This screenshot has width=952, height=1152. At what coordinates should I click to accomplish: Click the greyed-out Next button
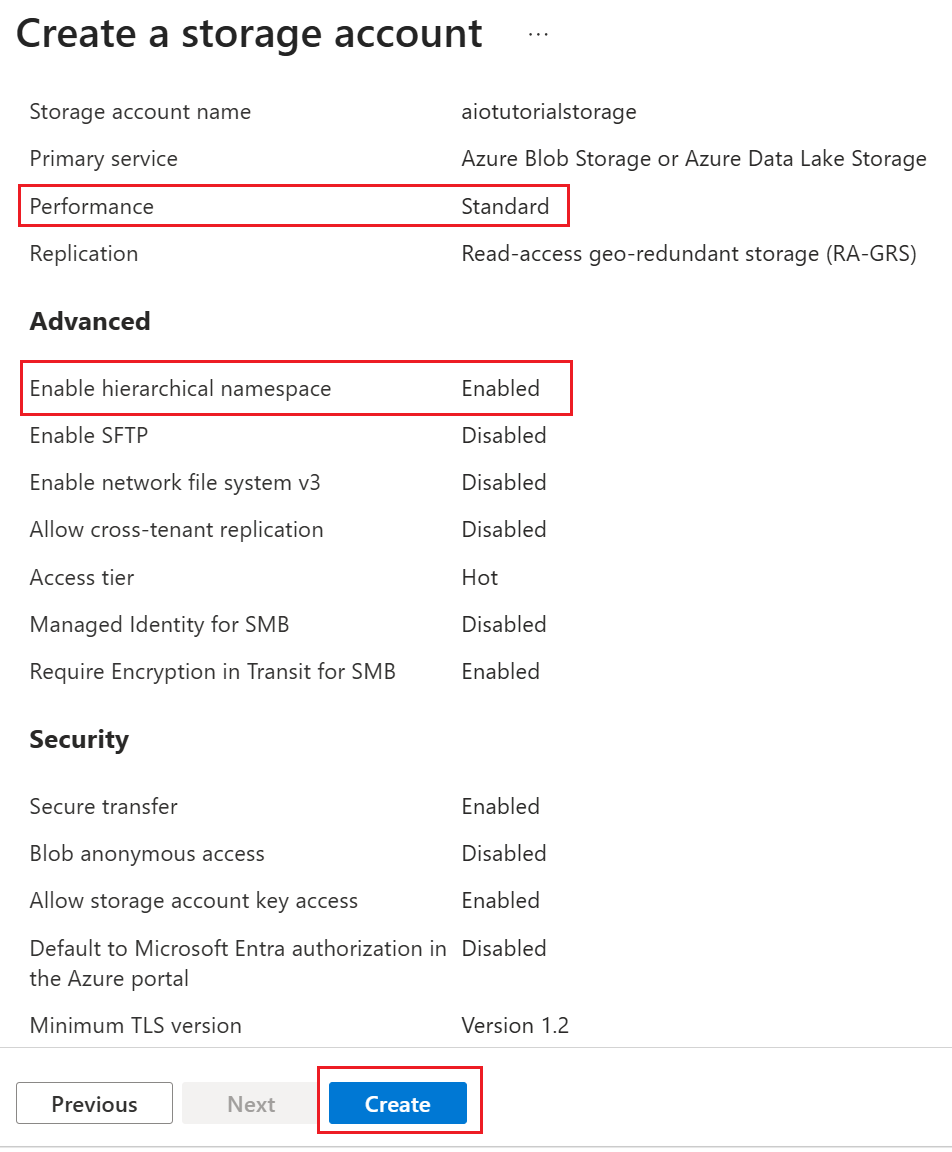(251, 1103)
